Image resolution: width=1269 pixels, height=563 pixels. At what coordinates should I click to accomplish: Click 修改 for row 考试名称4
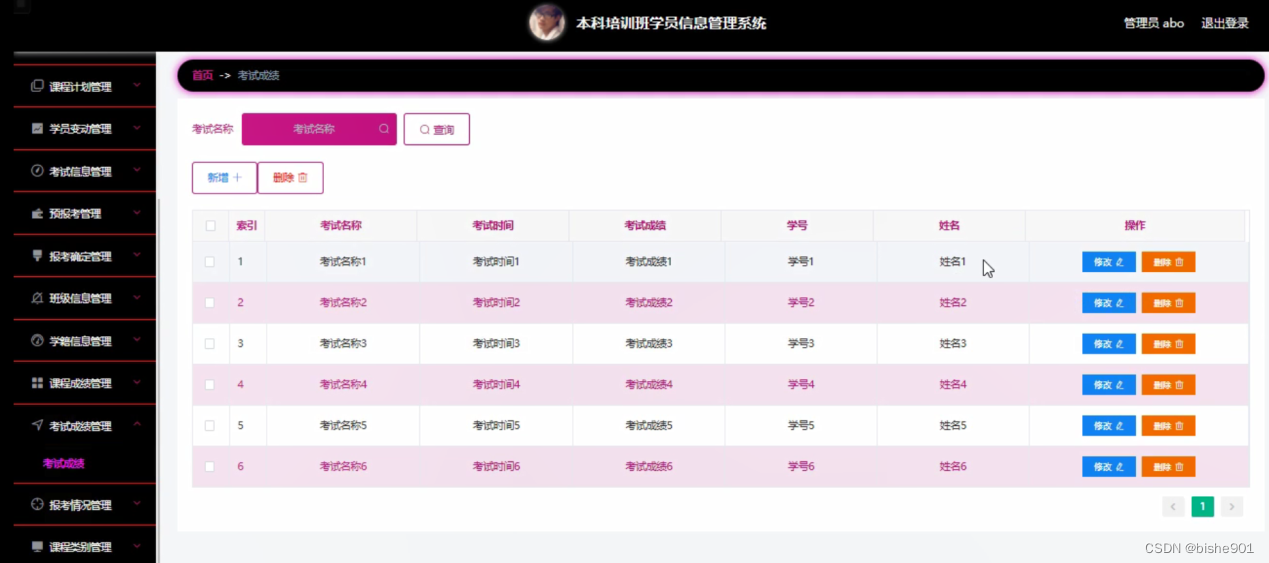point(1109,385)
